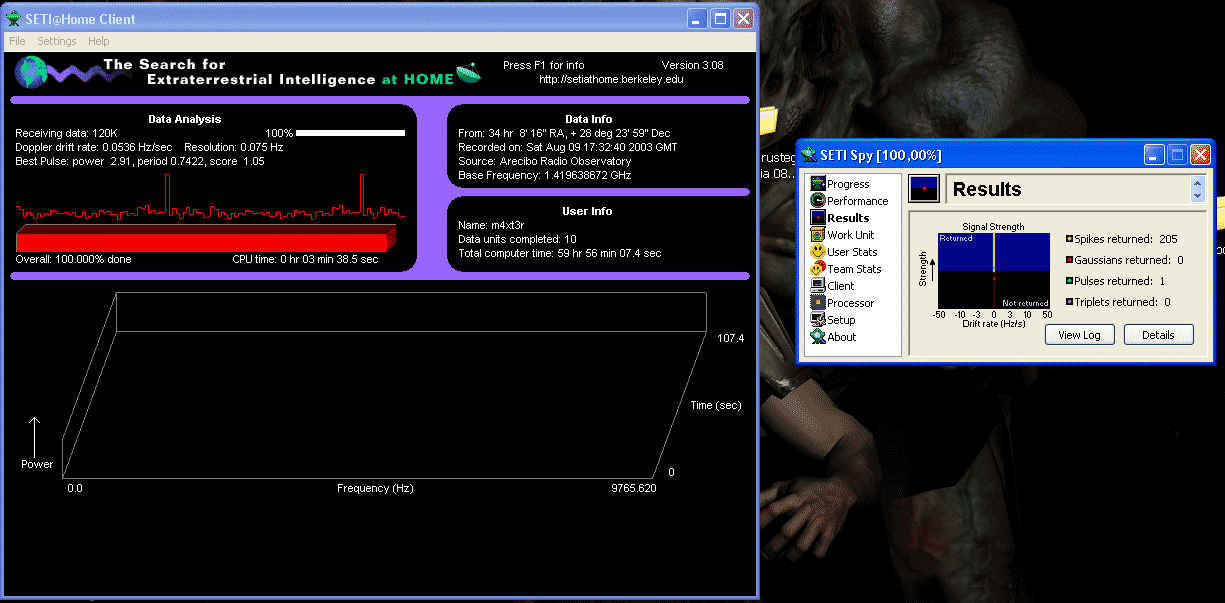Viewport: 1225px width, 603px height.
Task: Click the Details button in SETI Spy
Action: (x=1158, y=335)
